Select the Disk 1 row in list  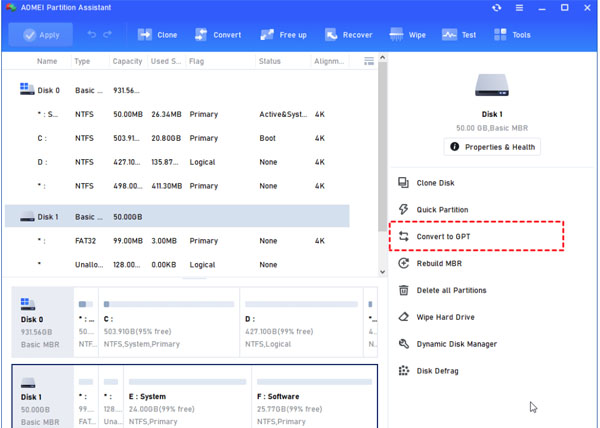click(177, 216)
